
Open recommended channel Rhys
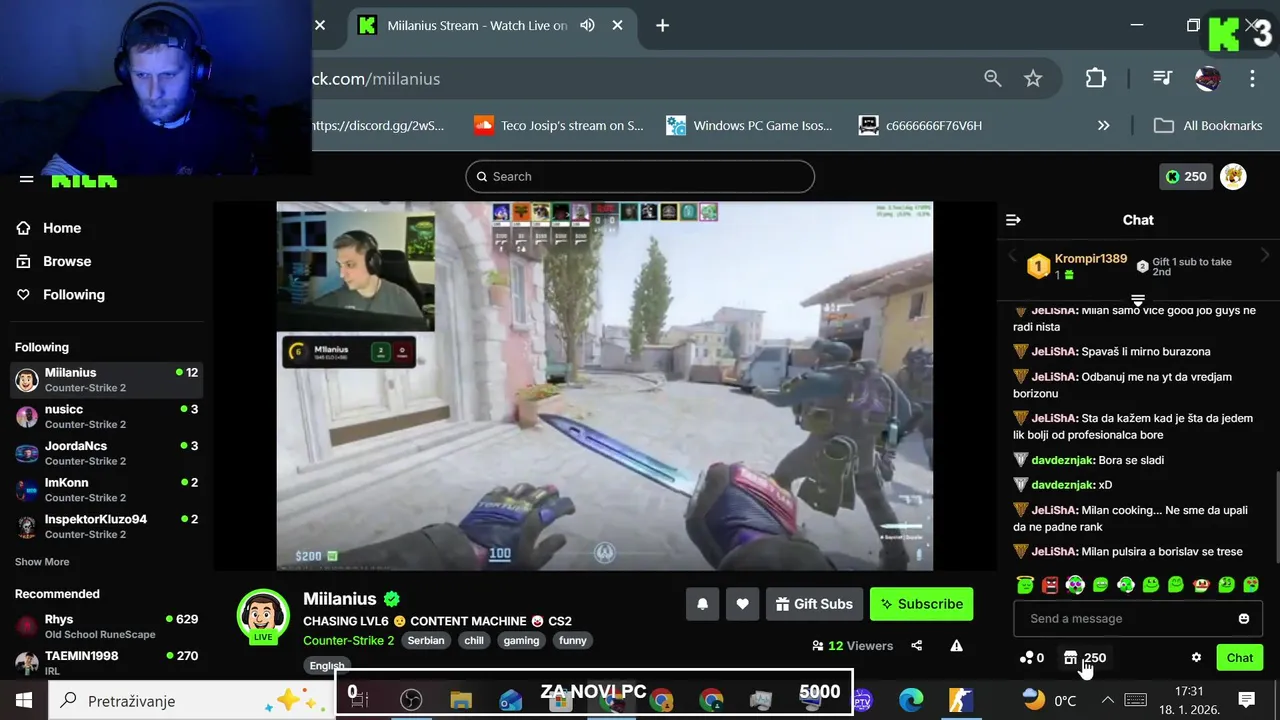[x=107, y=626]
